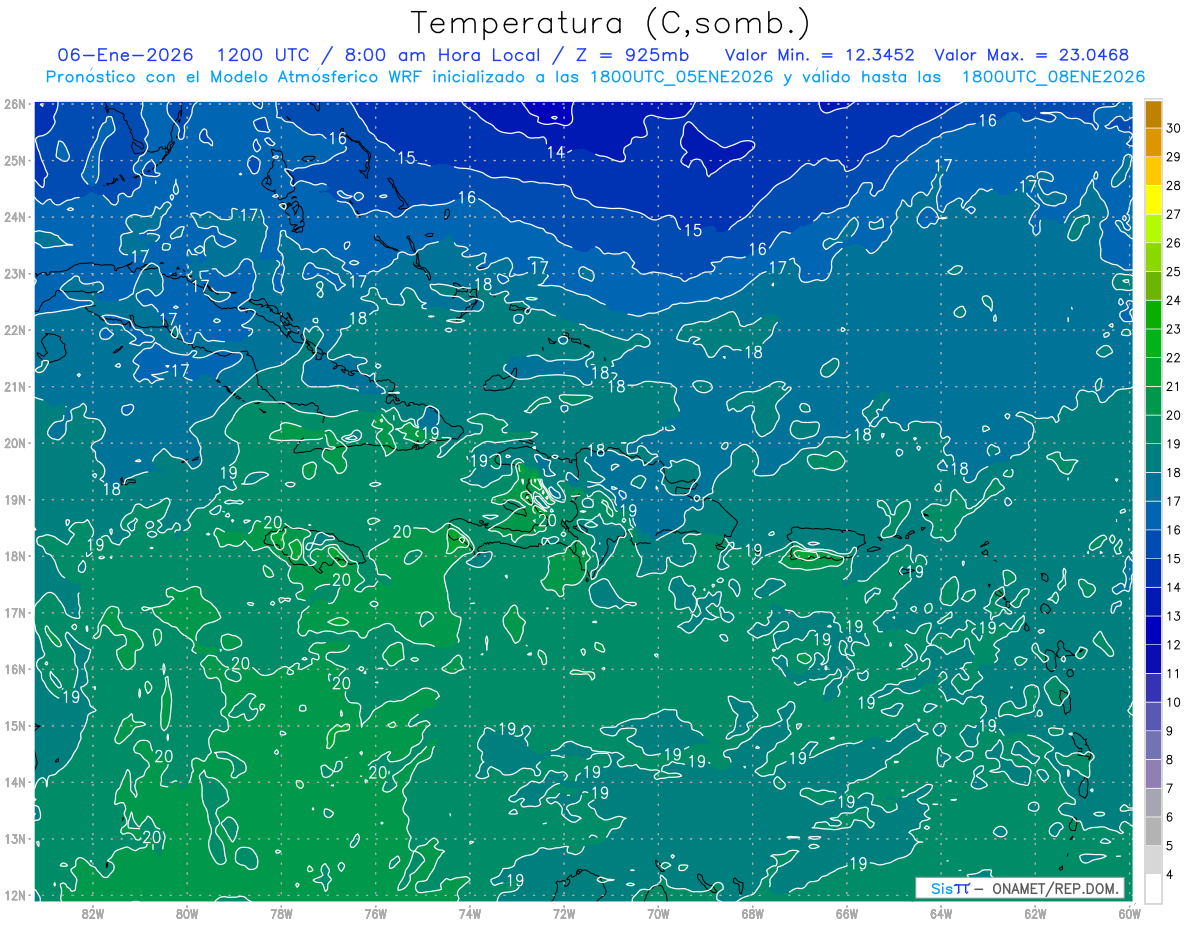Click the '18N' latitude axis label

14,556
